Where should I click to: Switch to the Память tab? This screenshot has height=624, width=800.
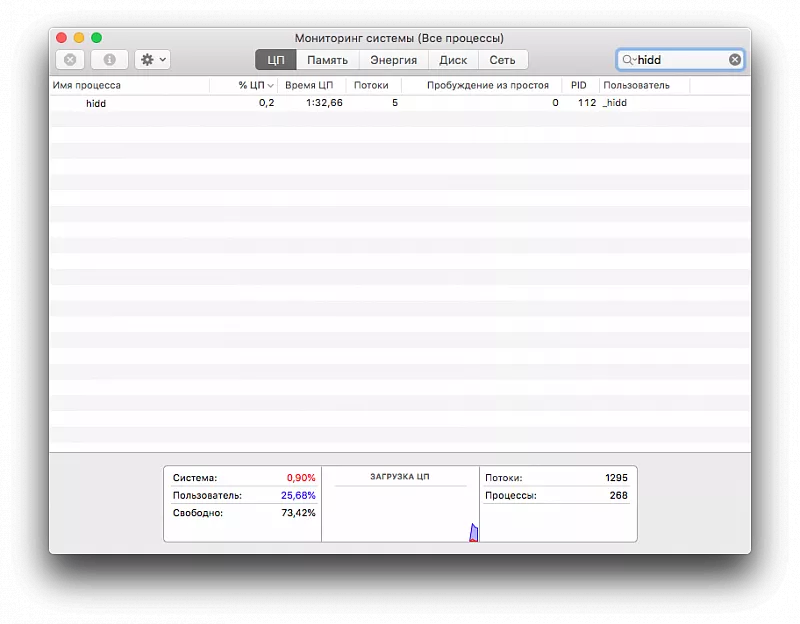point(327,60)
